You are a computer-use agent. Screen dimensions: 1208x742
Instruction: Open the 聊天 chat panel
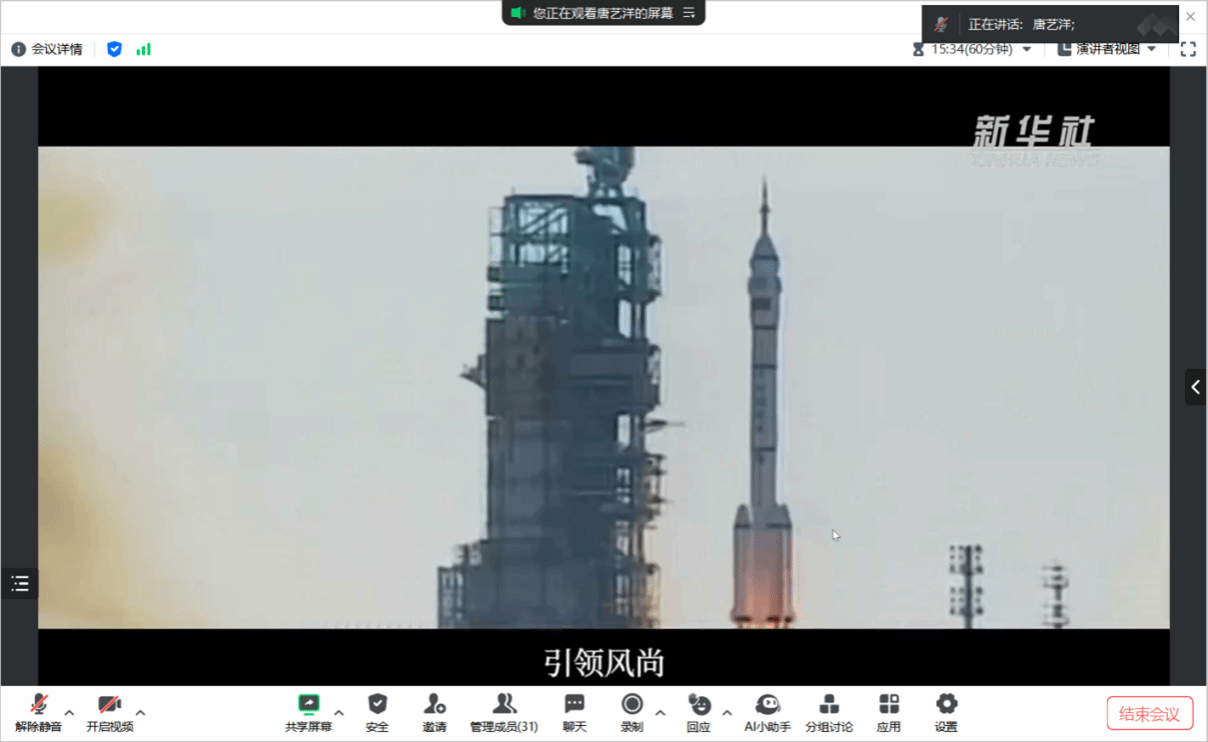click(574, 713)
